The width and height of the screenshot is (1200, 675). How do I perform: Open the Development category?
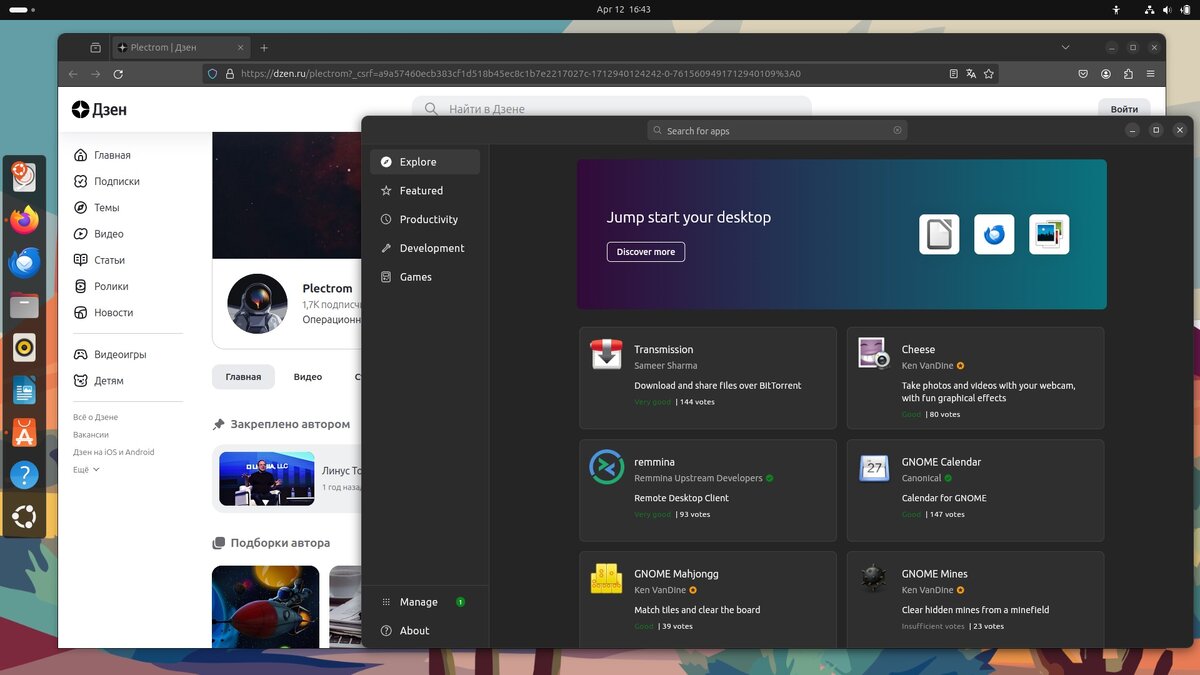[425, 248]
